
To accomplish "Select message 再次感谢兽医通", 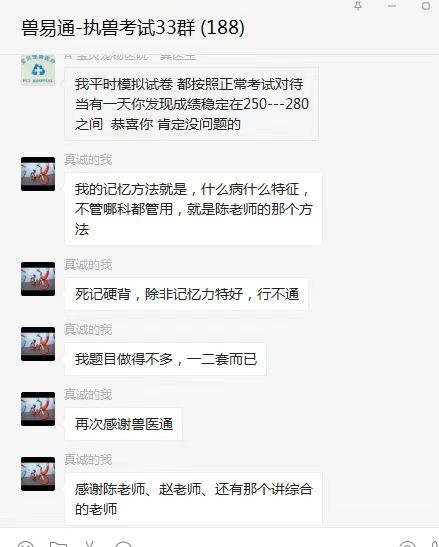I will (x=124, y=424).
